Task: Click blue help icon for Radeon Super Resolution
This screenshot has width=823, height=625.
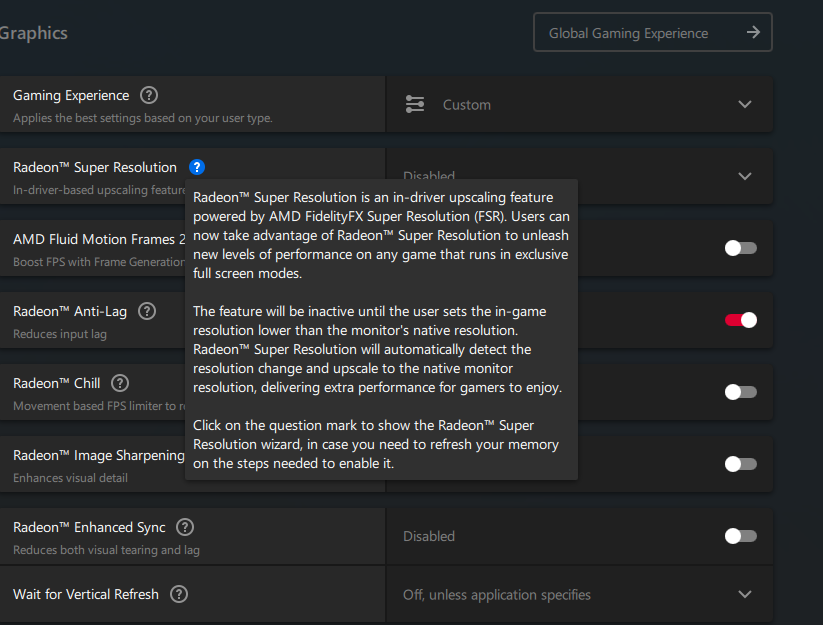Action: point(197,167)
